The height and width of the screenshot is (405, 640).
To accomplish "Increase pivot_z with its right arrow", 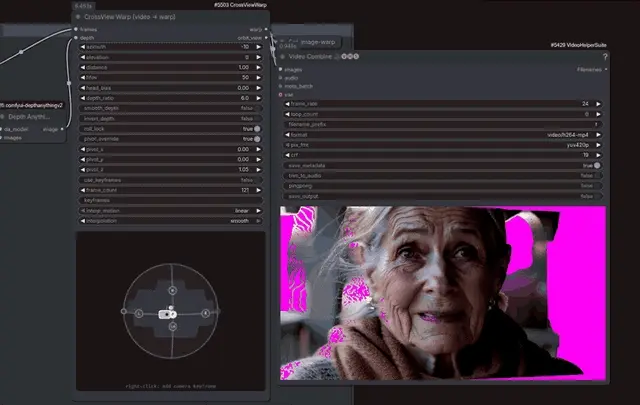I will 258,170.
